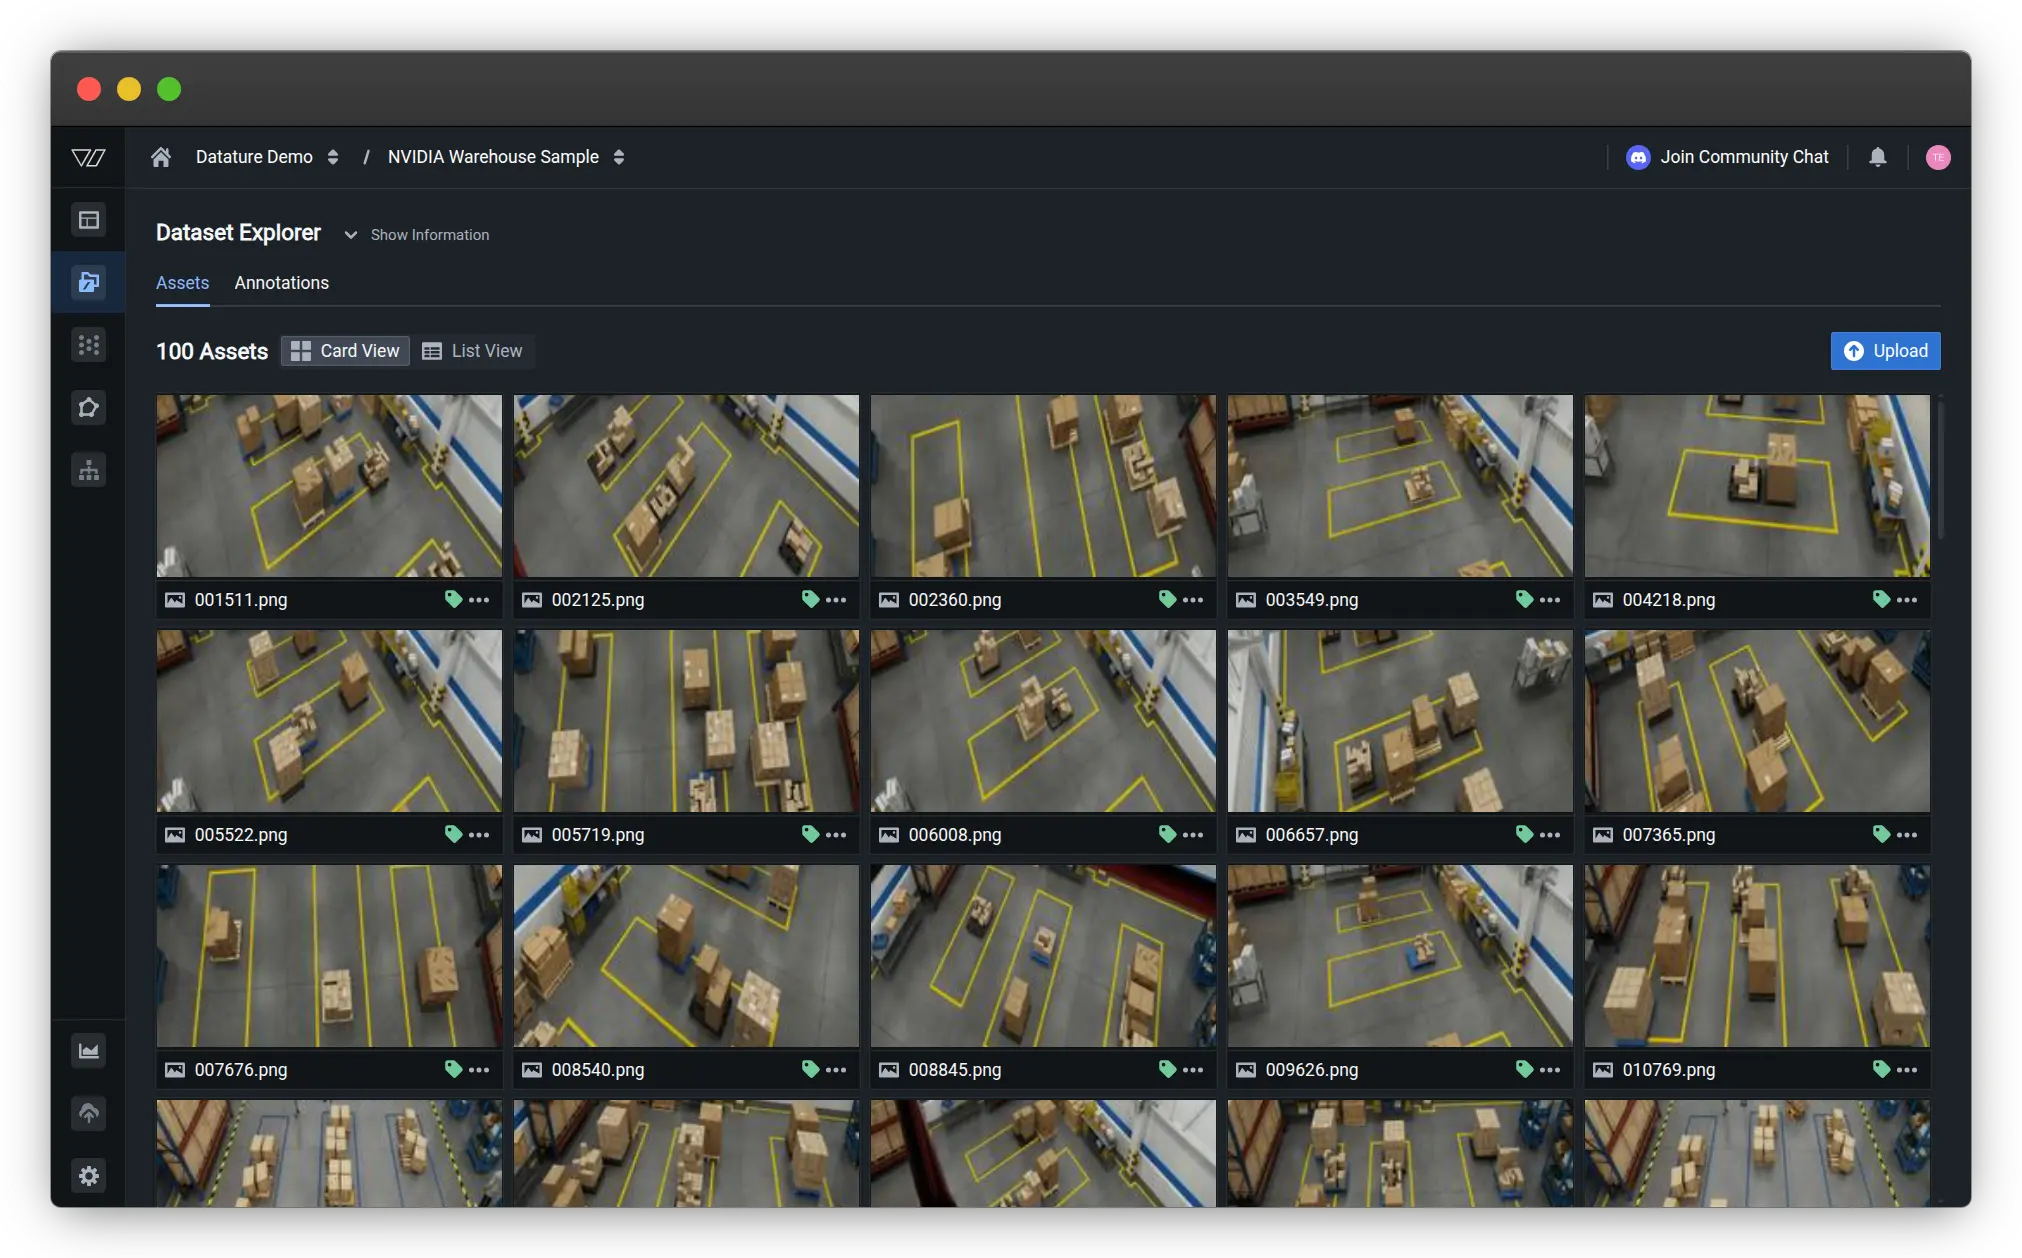2022x1258 pixels.
Task: Click the annotator polygon icon in sidebar
Action: pos(89,408)
